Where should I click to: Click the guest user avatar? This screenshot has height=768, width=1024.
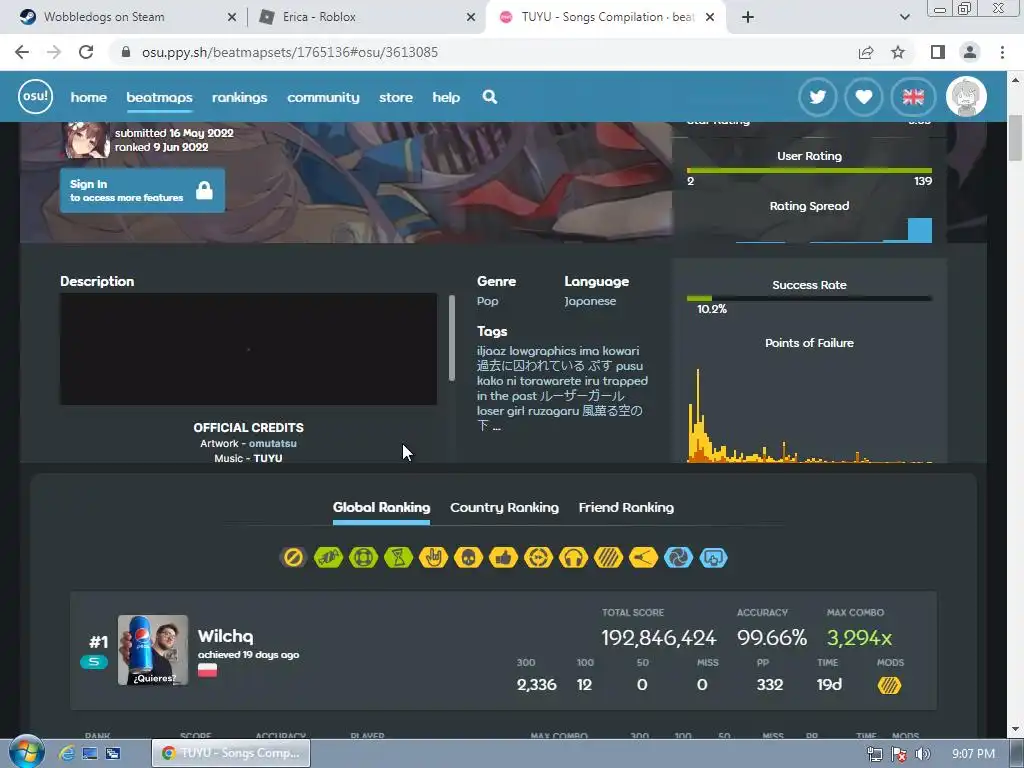(967, 97)
